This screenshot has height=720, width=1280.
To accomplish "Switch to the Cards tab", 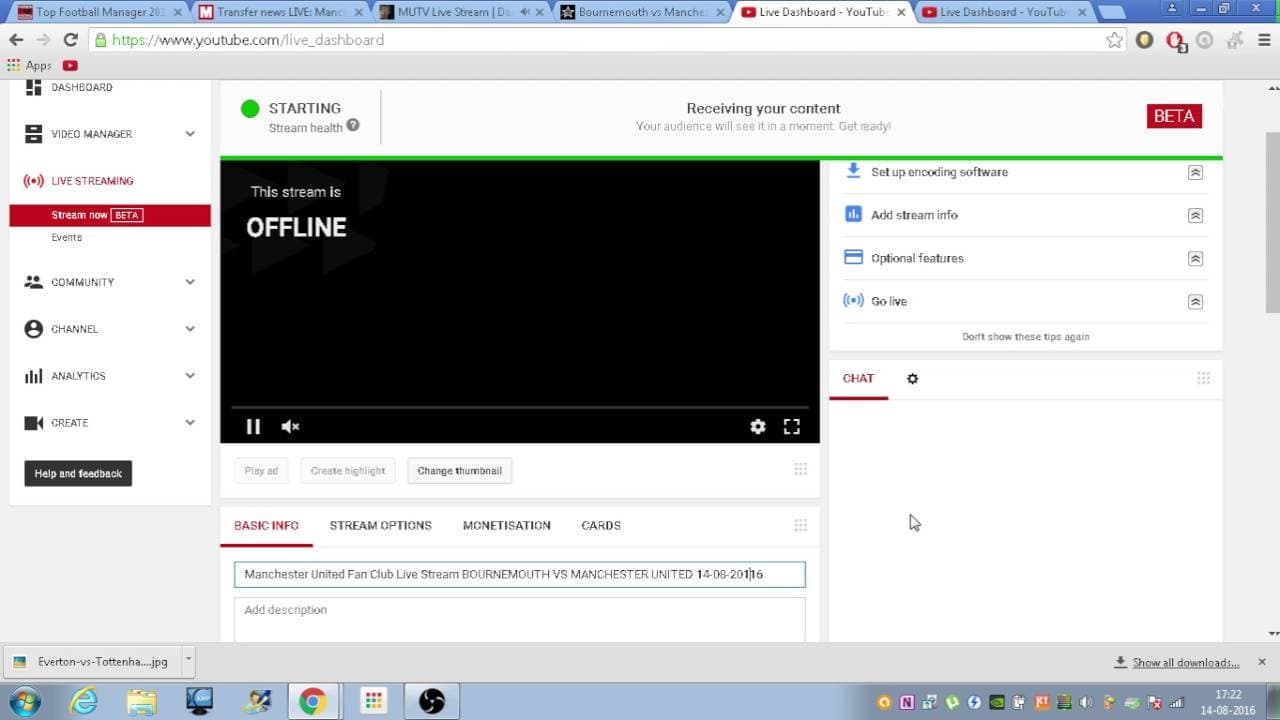I will (600, 525).
